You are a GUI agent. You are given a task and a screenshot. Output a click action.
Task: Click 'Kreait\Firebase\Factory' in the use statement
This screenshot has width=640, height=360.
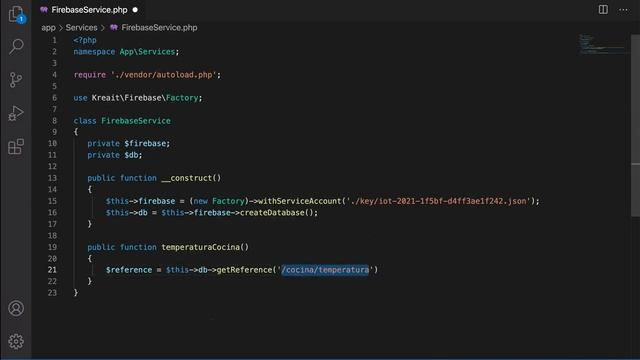[145, 98]
